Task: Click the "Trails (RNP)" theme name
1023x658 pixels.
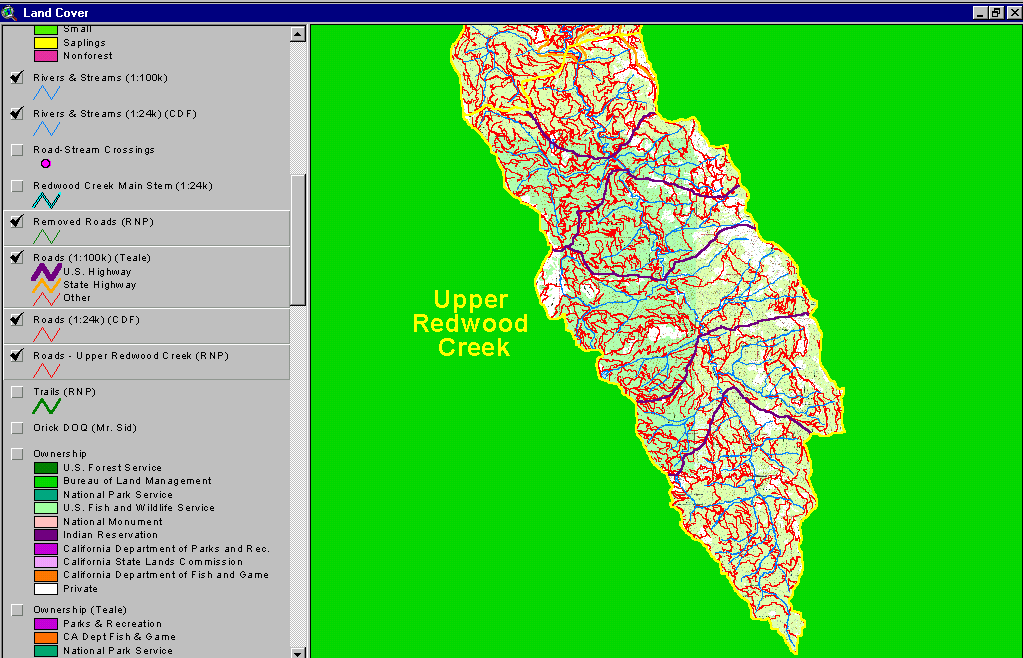Action: [x=65, y=392]
